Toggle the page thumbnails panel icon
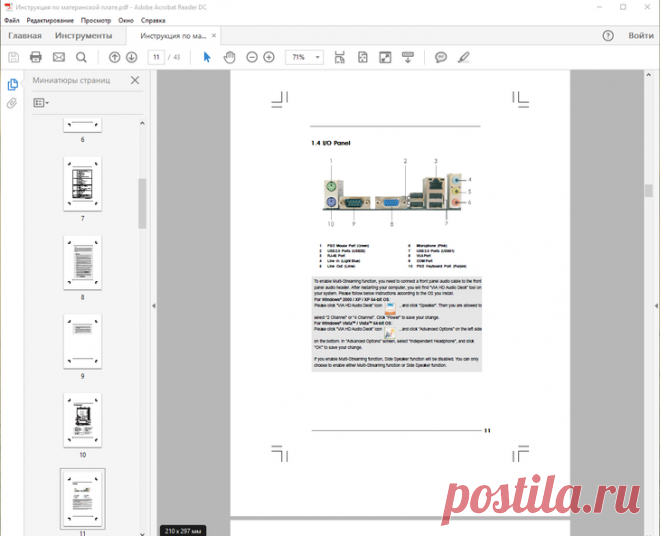Screen dimensions: 660x536 click(x=12, y=84)
